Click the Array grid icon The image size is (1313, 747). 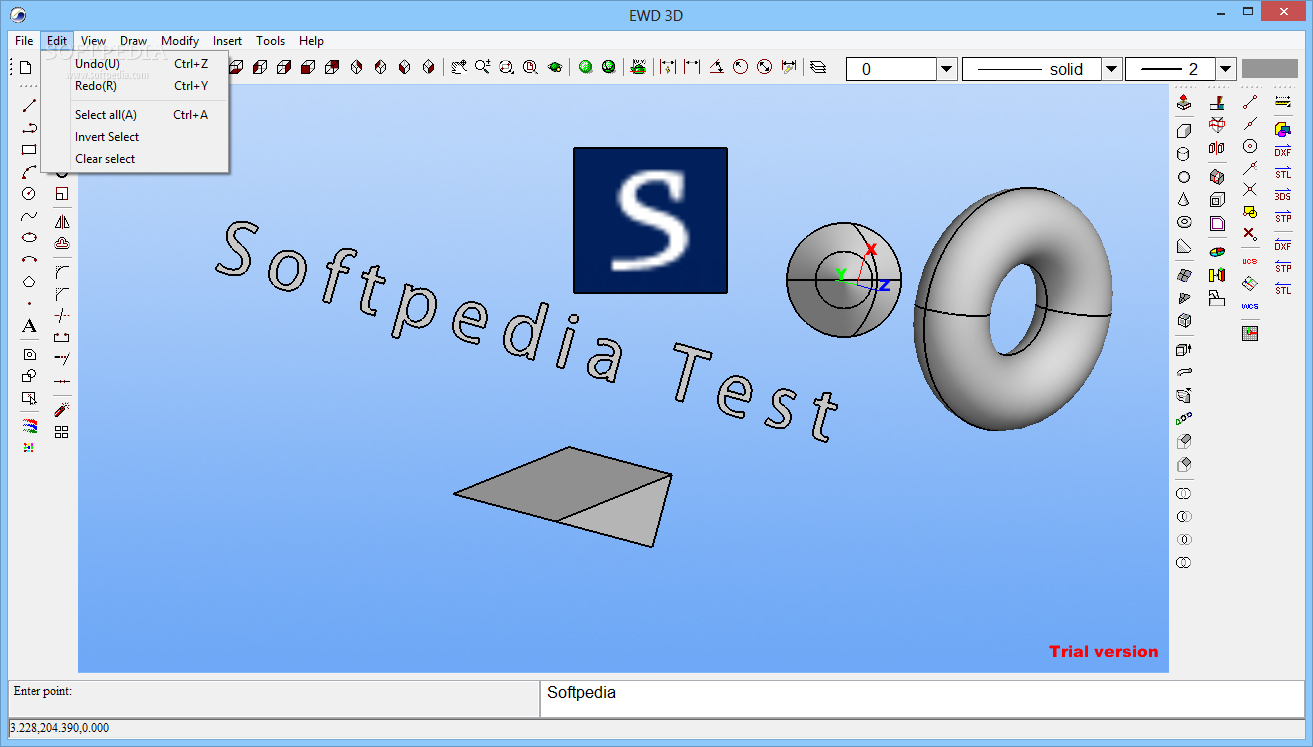[x=62, y=432]
